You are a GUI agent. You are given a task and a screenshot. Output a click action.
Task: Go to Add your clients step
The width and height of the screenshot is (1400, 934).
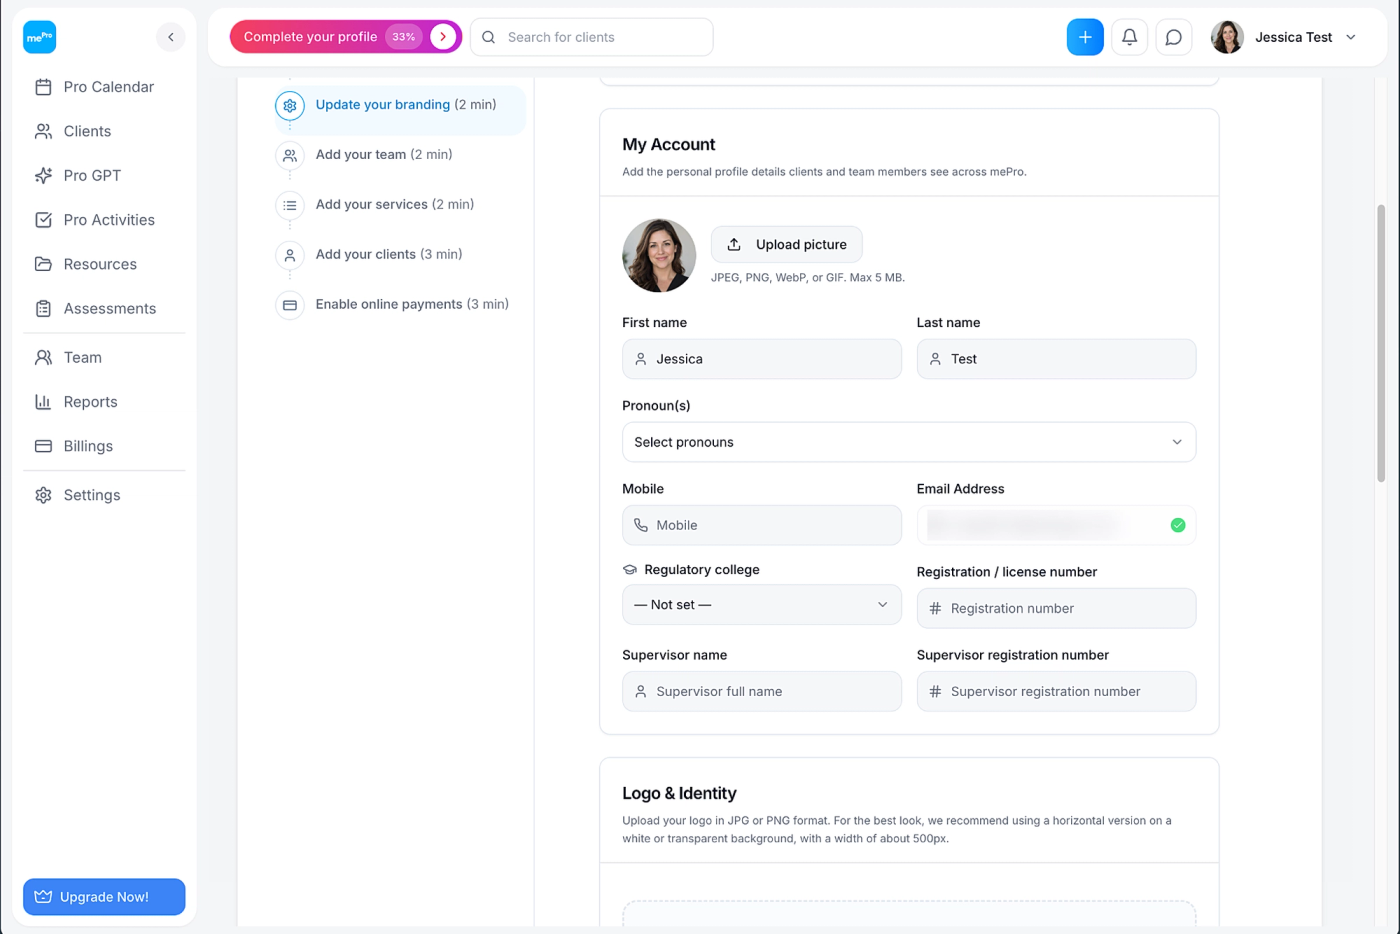tap(389, 254)
